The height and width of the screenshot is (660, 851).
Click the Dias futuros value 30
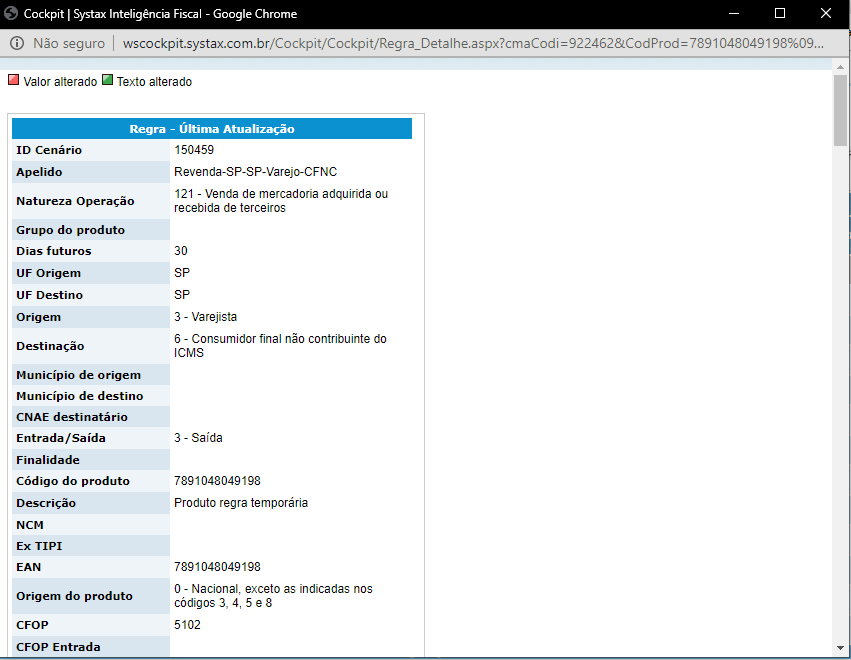(181, 251)
